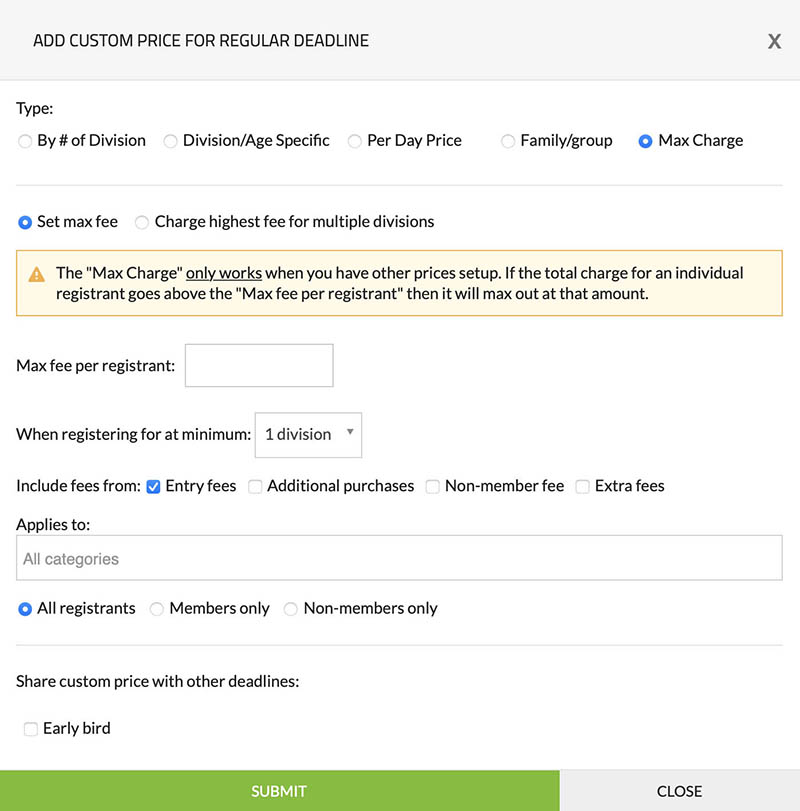This screenshot has height=811, width=800.
Task: Enable Additional purchases checkbox
Action: [256, 487]
